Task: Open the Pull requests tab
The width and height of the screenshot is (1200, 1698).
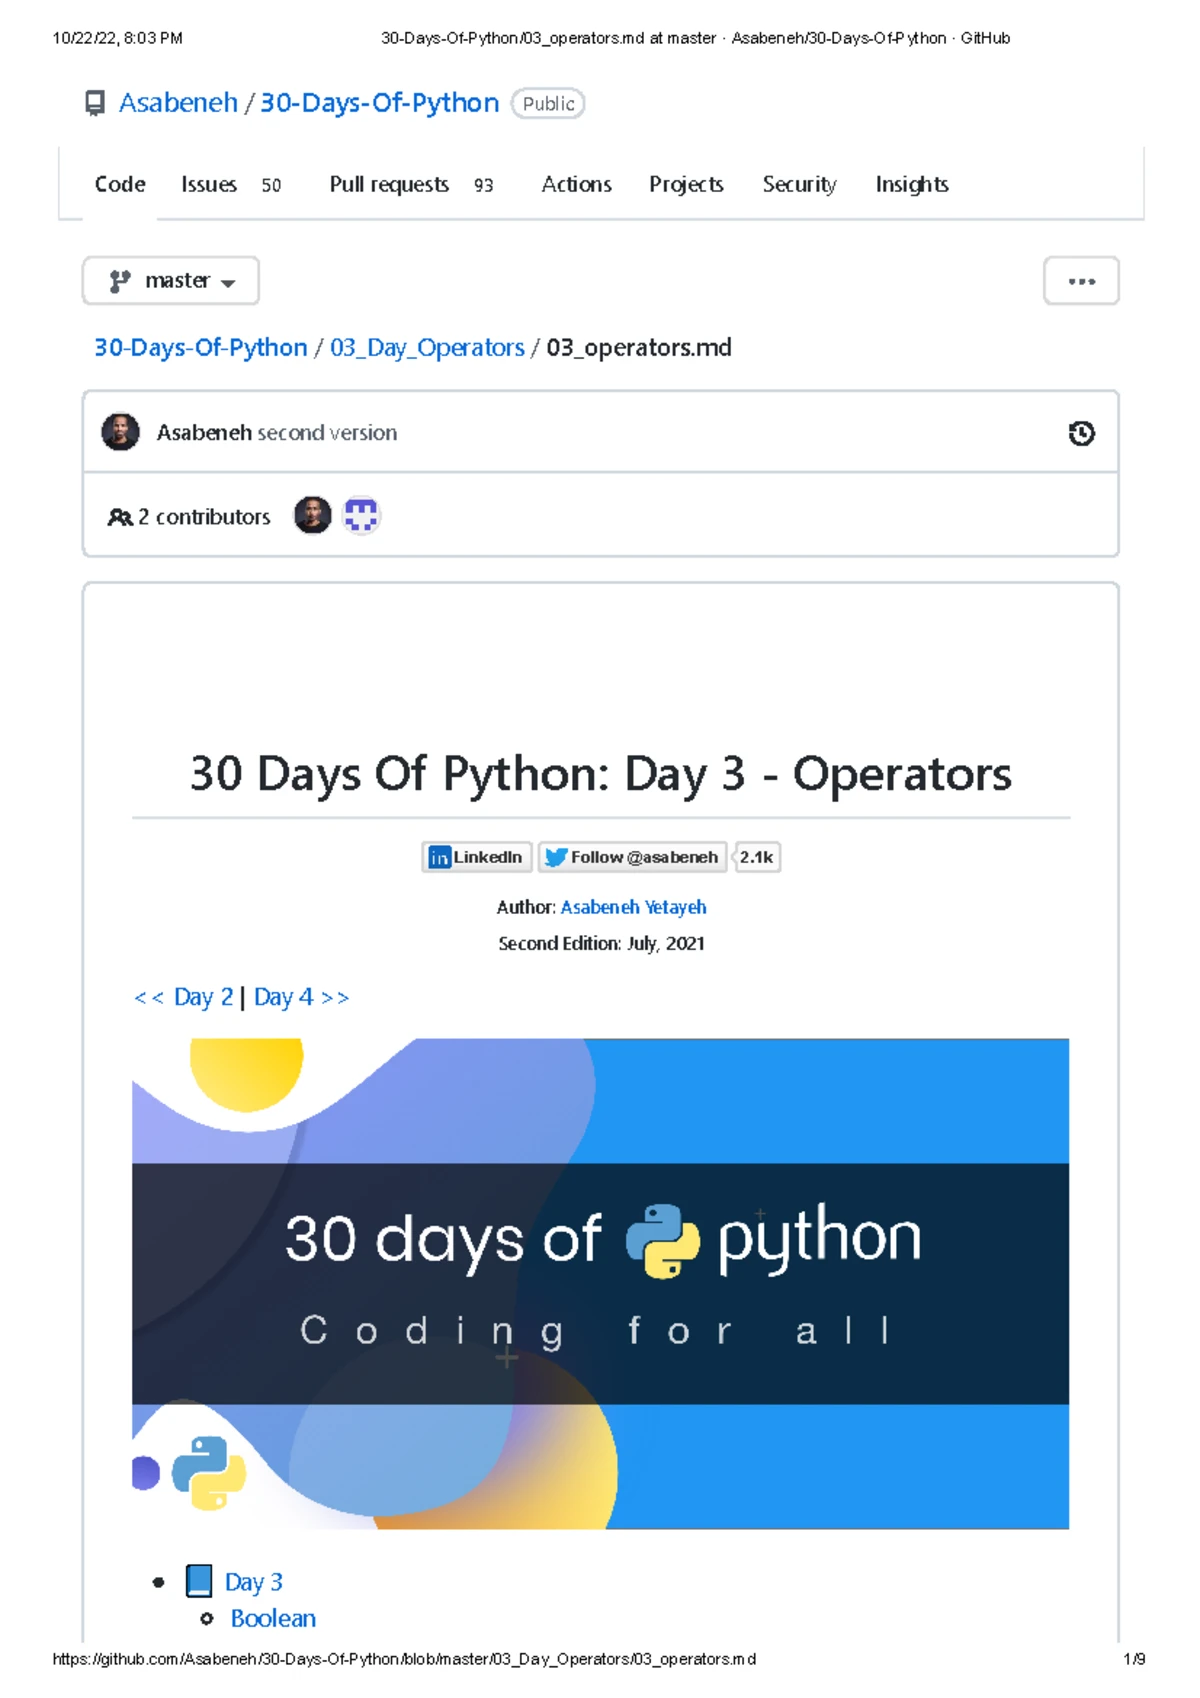Action: point(389,185)
